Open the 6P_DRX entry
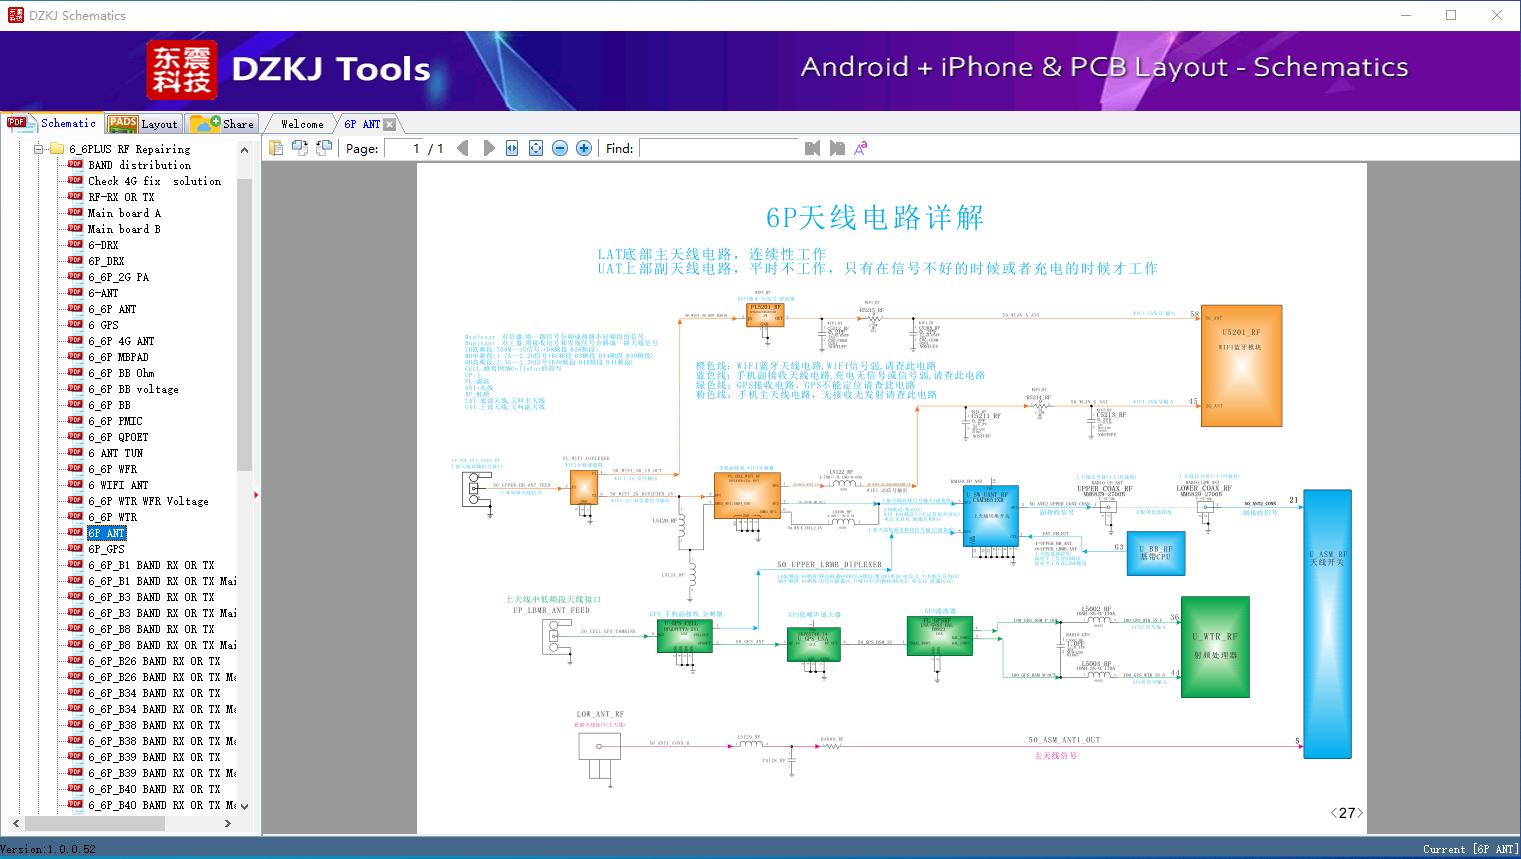1521x859 pixels. (x=106, y=261)
